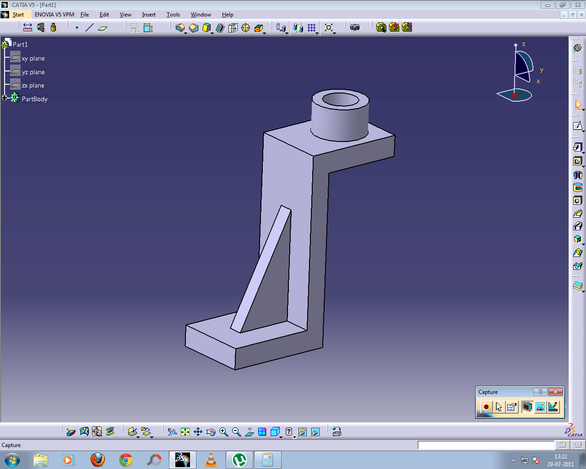
Task: Click the Line tool in top toolbar
Action: (89, 28)
